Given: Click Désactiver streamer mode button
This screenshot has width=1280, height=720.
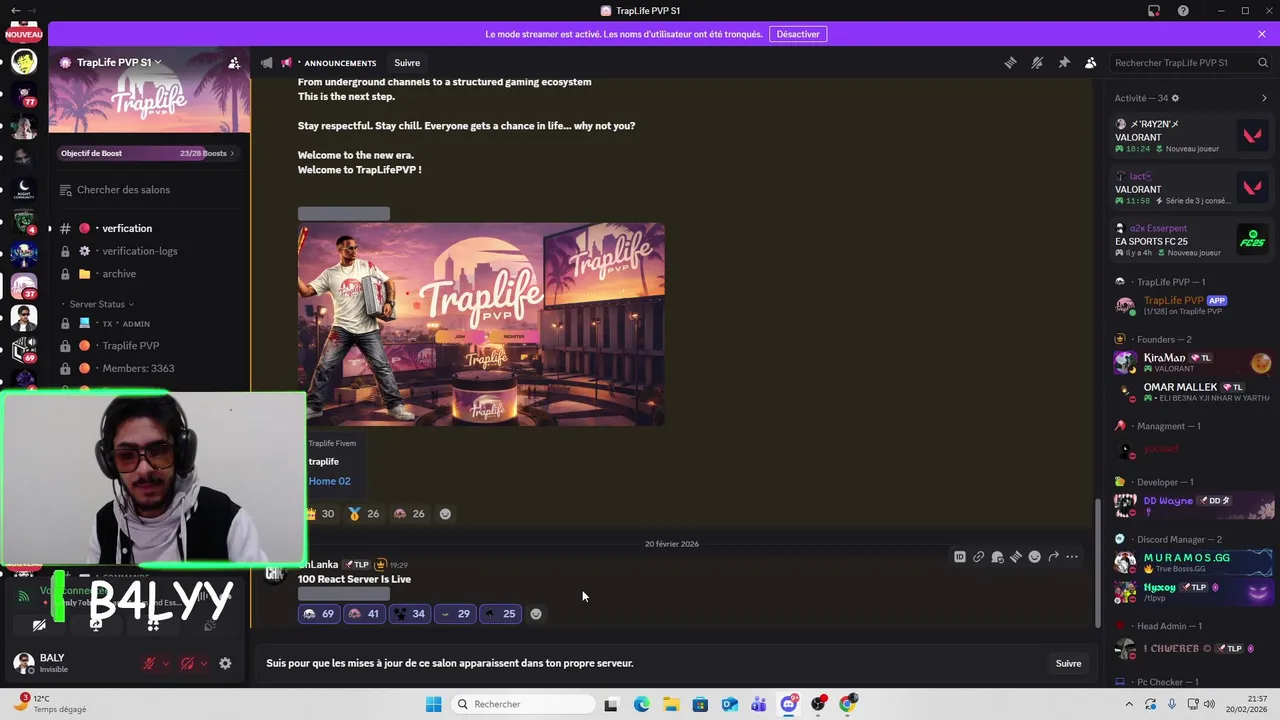Looking at the screenshot, I should point(798,34).
